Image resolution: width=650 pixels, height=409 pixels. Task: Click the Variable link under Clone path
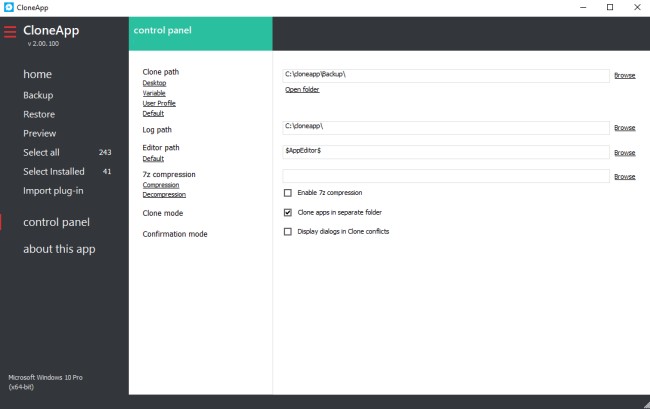(x=154, y=93)
